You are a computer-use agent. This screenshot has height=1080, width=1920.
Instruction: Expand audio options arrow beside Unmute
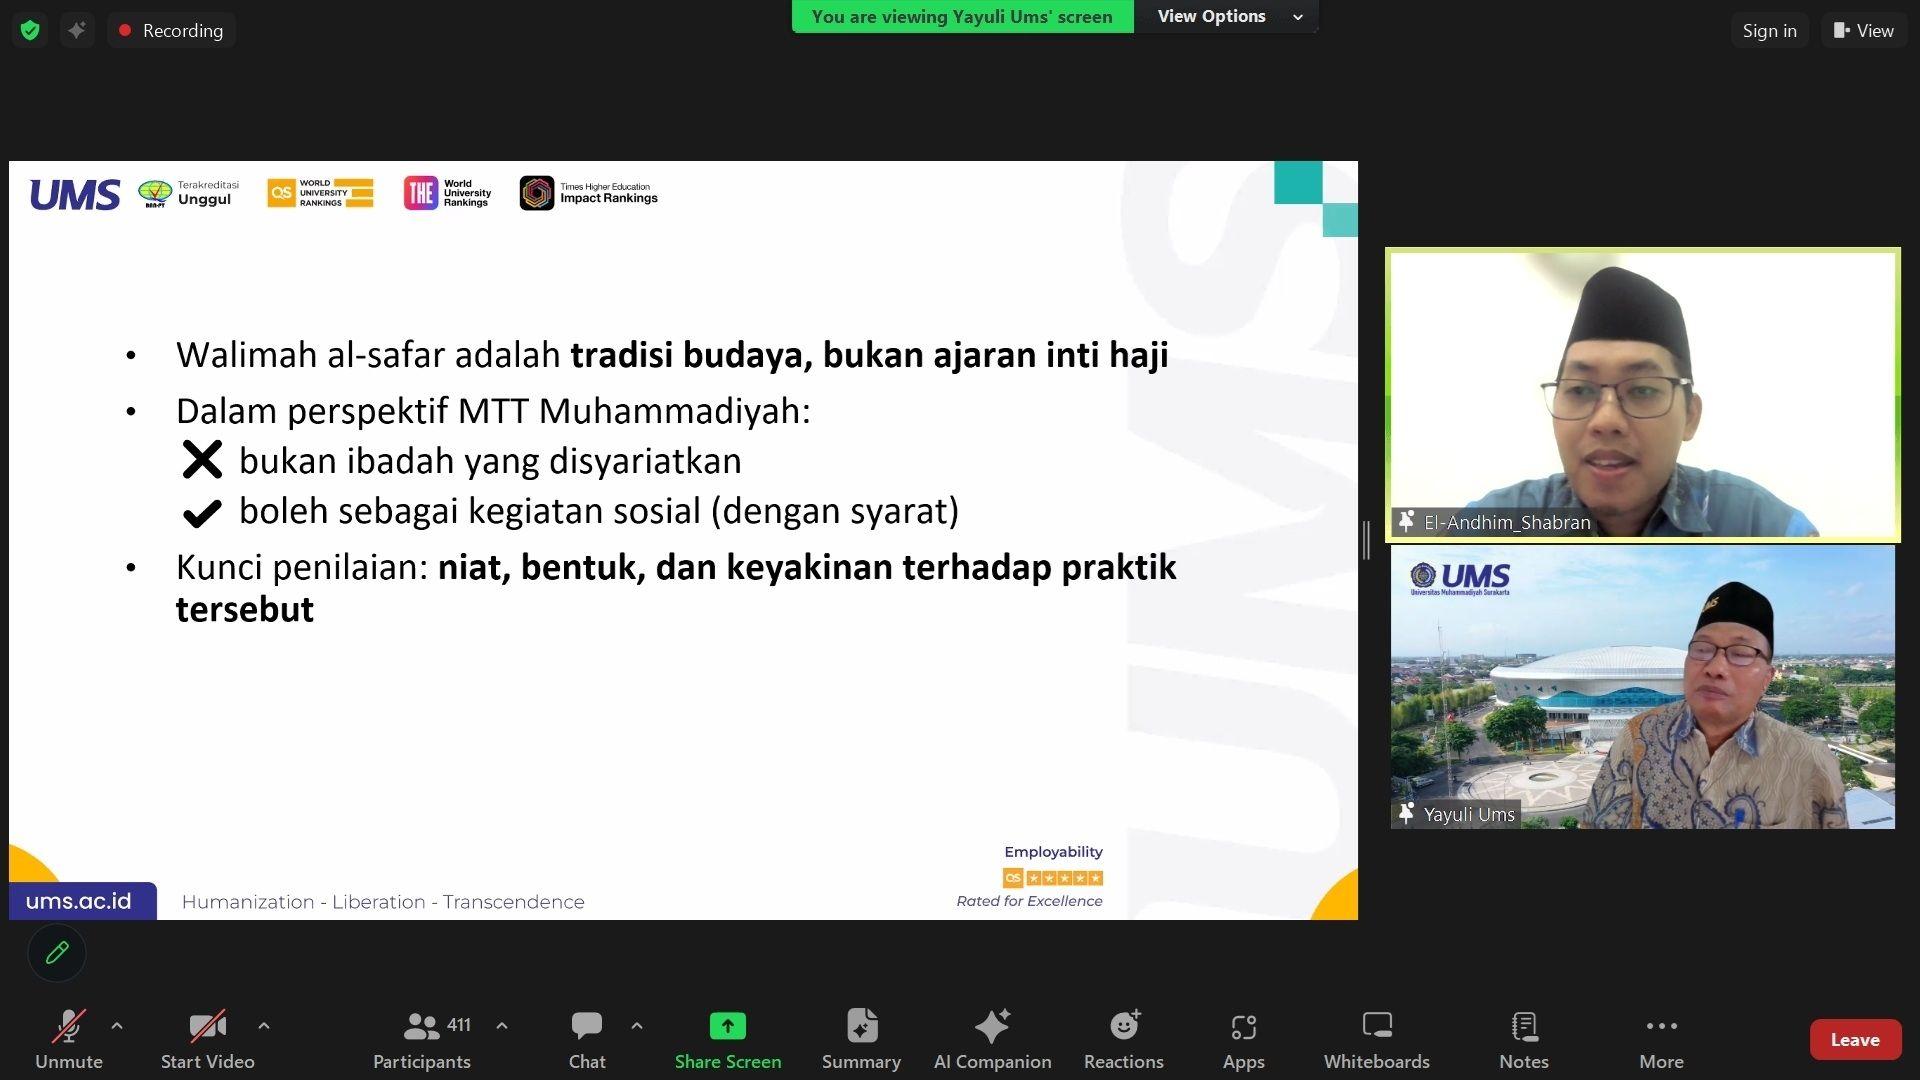pos(117,1025)
